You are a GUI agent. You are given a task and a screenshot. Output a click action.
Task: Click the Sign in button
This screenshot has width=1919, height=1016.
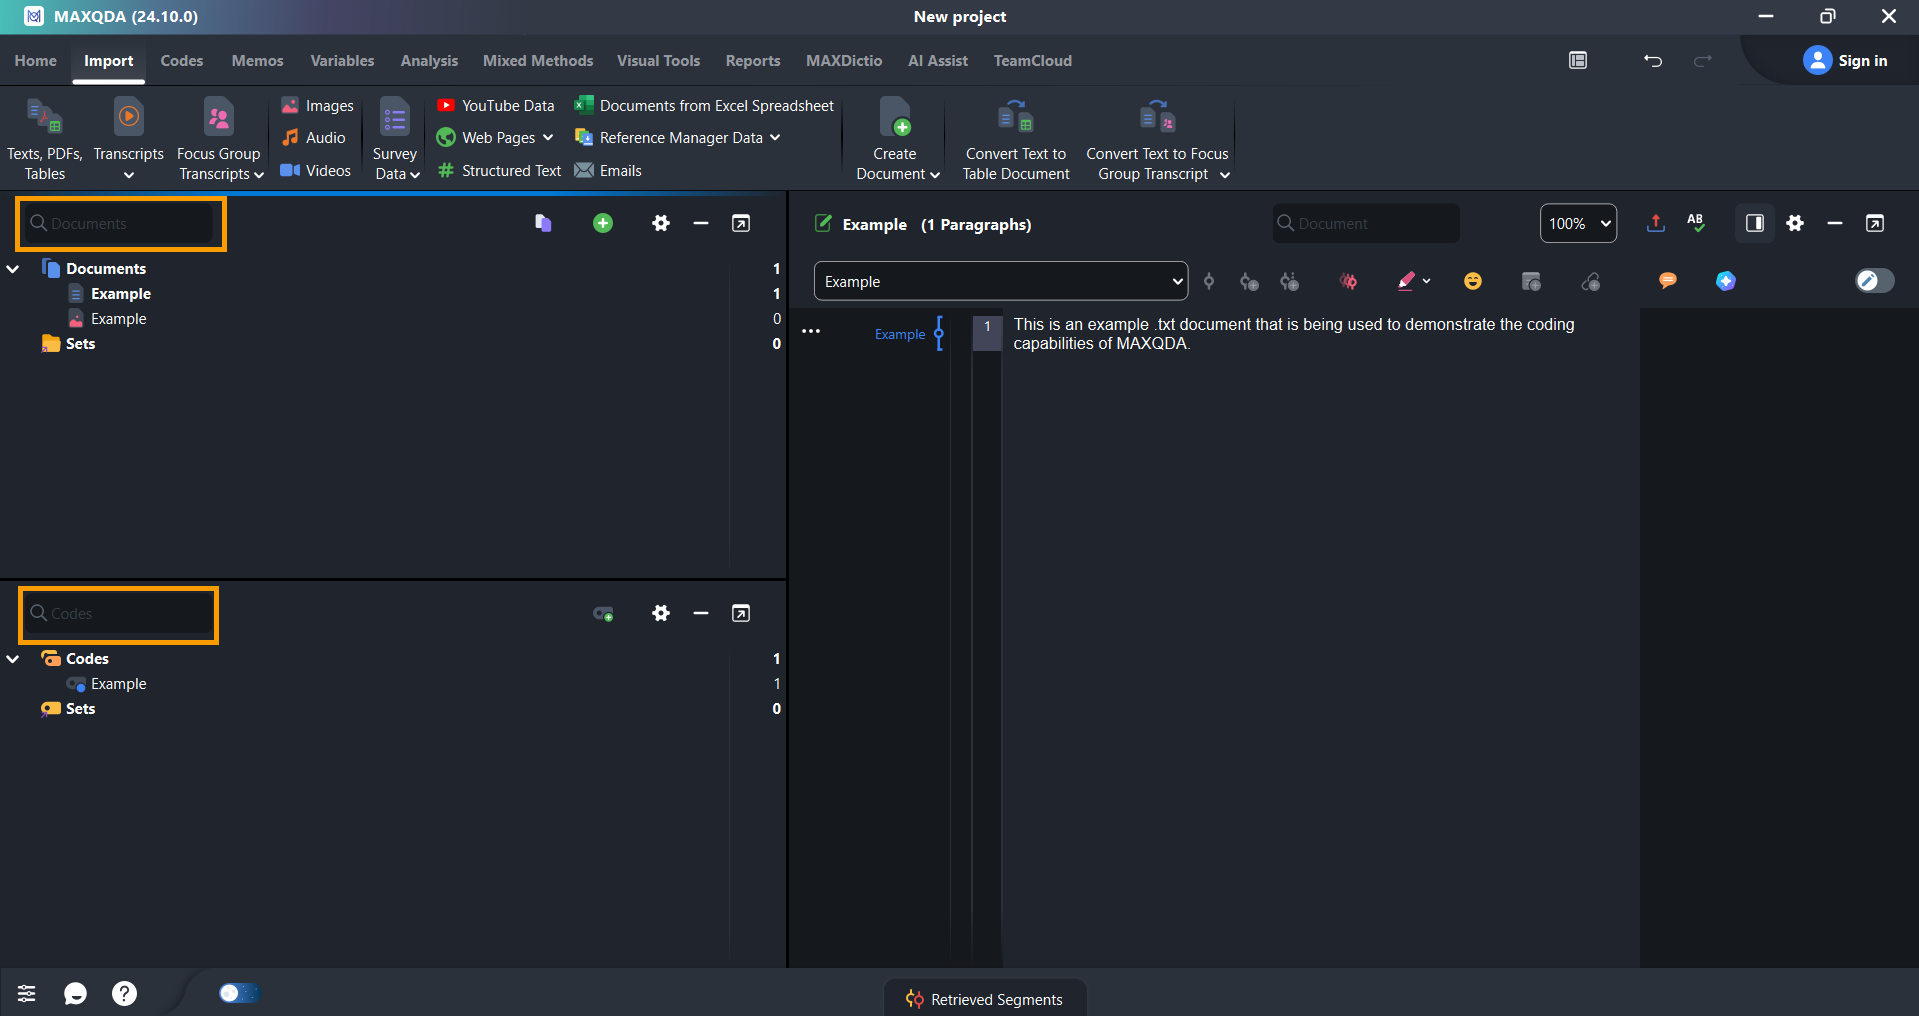(x=1846, y=61)
